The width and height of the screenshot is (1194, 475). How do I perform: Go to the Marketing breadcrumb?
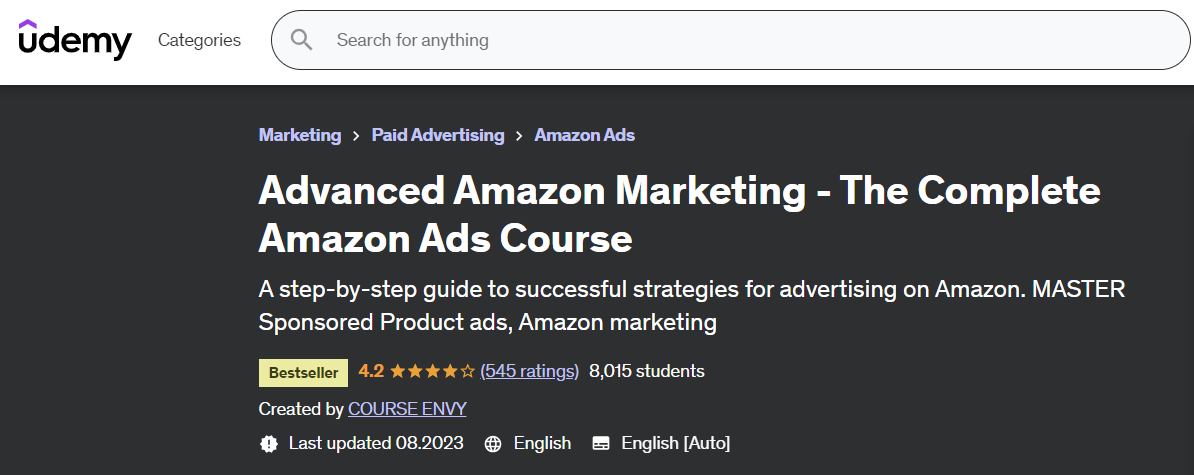[x=300, y=135]
